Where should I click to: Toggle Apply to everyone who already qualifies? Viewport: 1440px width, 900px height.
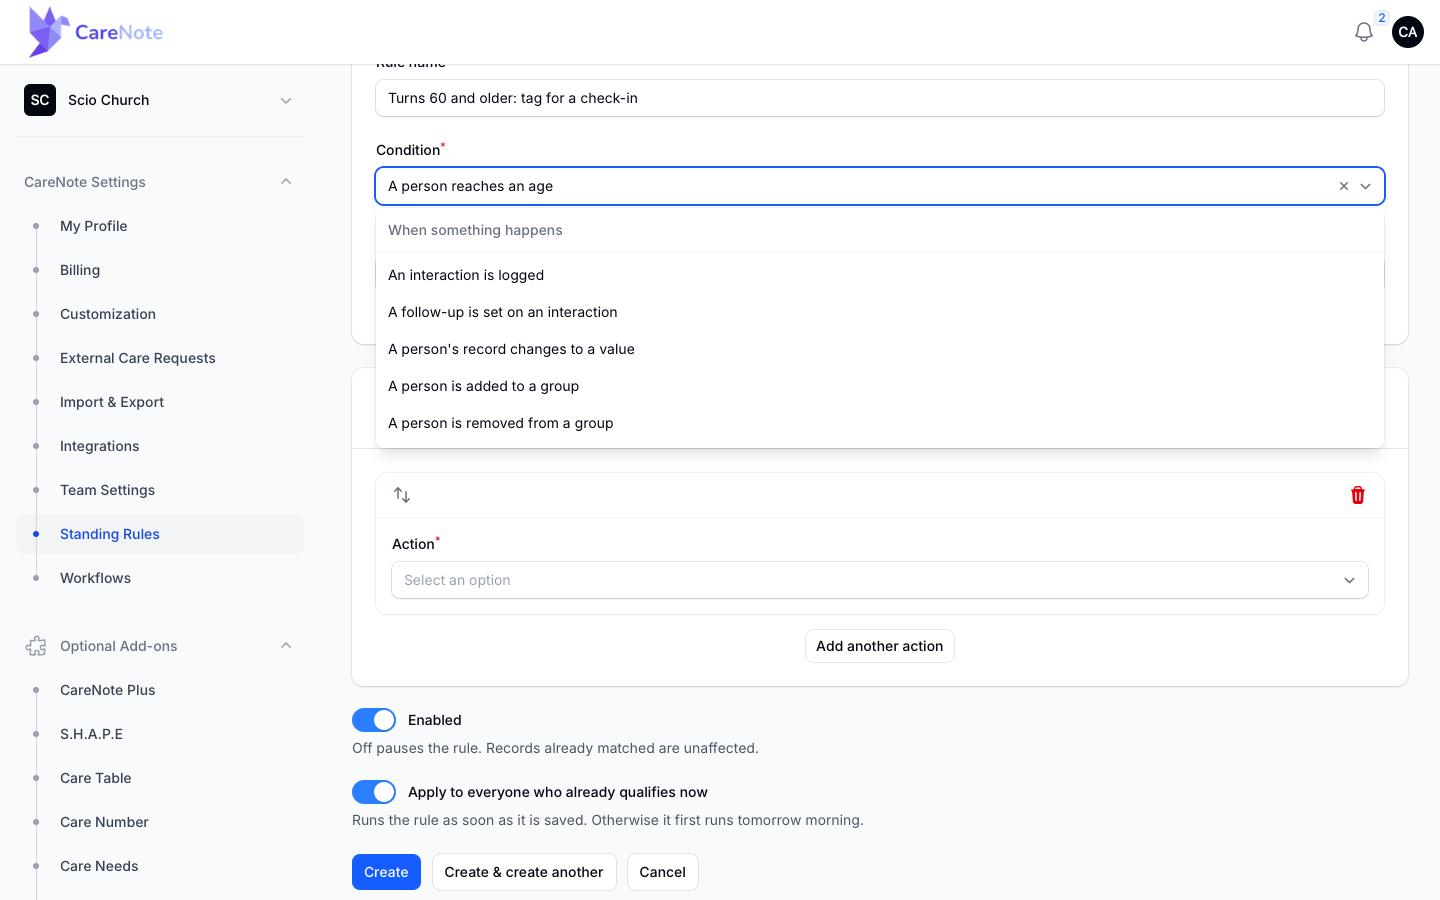tap(374, 792)
